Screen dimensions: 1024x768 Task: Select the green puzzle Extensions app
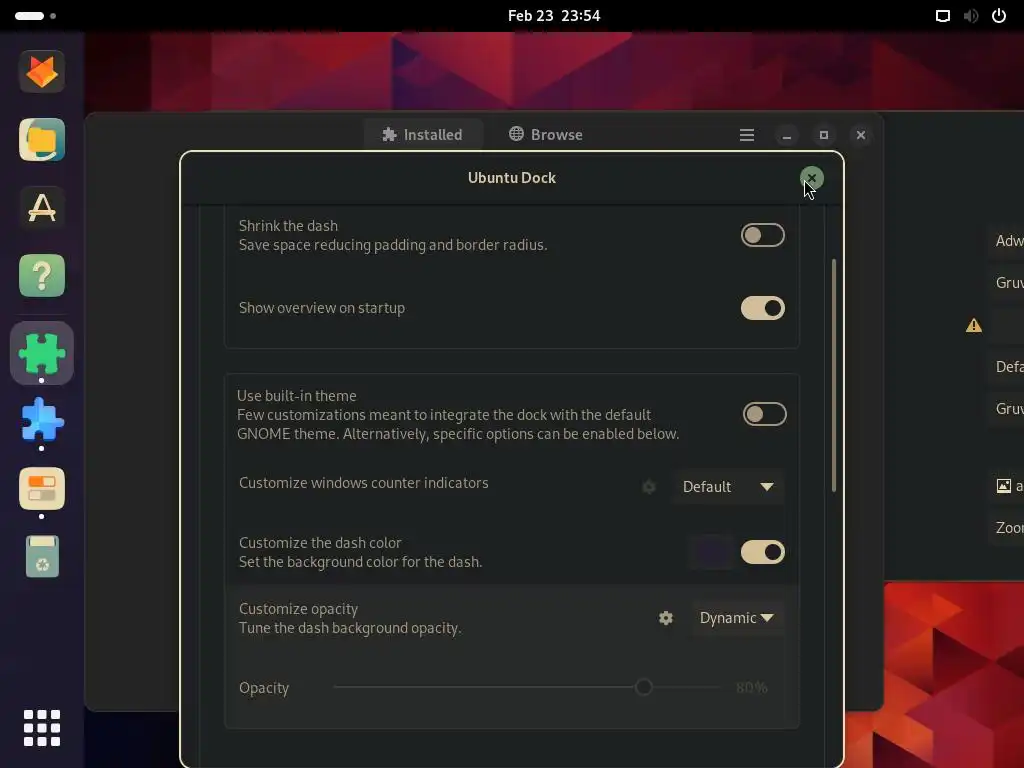coord(42,353)
